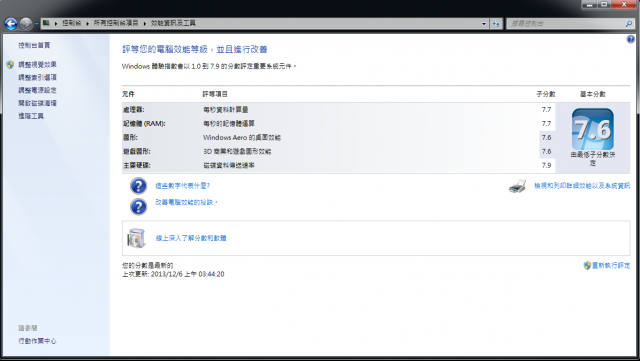Click the Back navigation arrow
Image resolution: width=640 pixels, height=361 pixels.
coord(11,24)
